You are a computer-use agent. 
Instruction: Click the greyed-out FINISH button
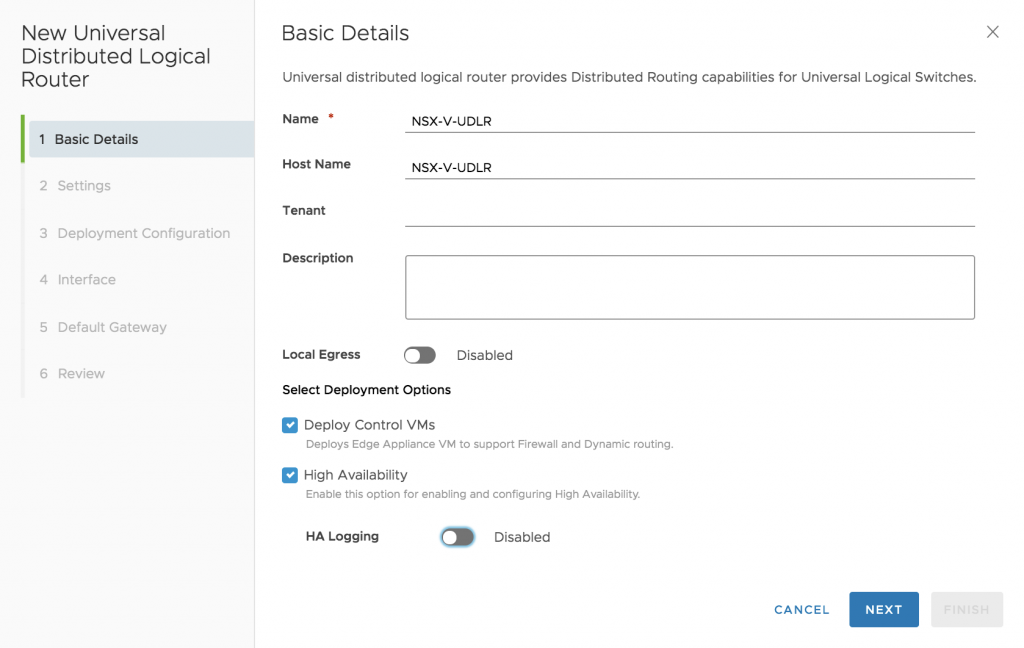967,609
